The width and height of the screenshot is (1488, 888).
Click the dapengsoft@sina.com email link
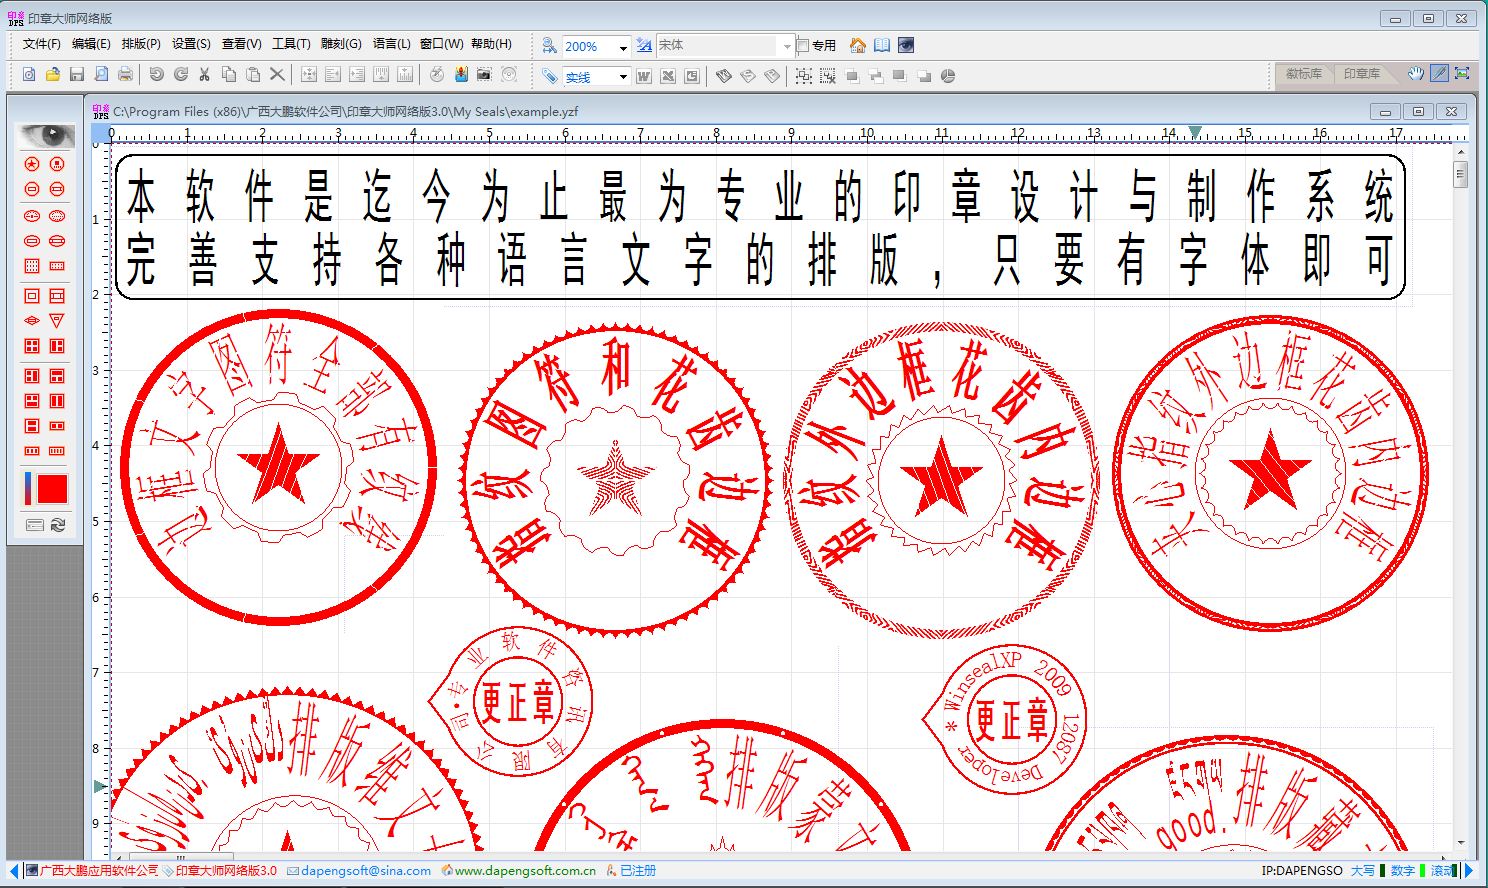point(365,871)
